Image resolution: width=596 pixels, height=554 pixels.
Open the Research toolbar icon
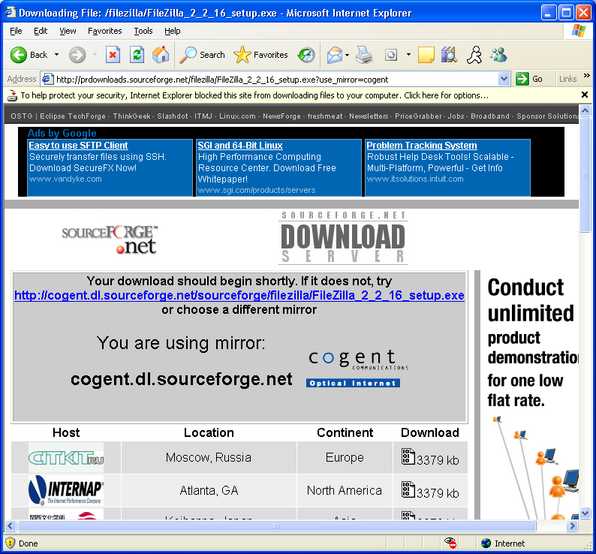pyautogui.click(x=449, y=55)
